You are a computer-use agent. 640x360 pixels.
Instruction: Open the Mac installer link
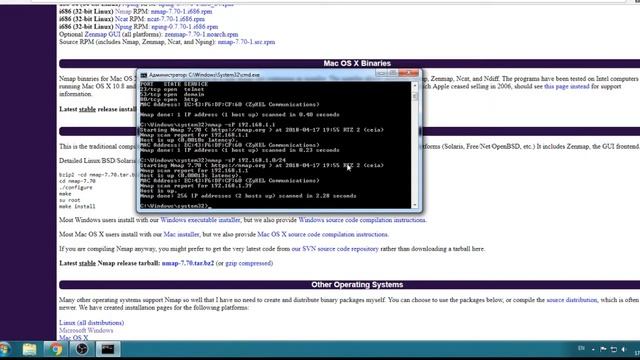pos(181,235)
